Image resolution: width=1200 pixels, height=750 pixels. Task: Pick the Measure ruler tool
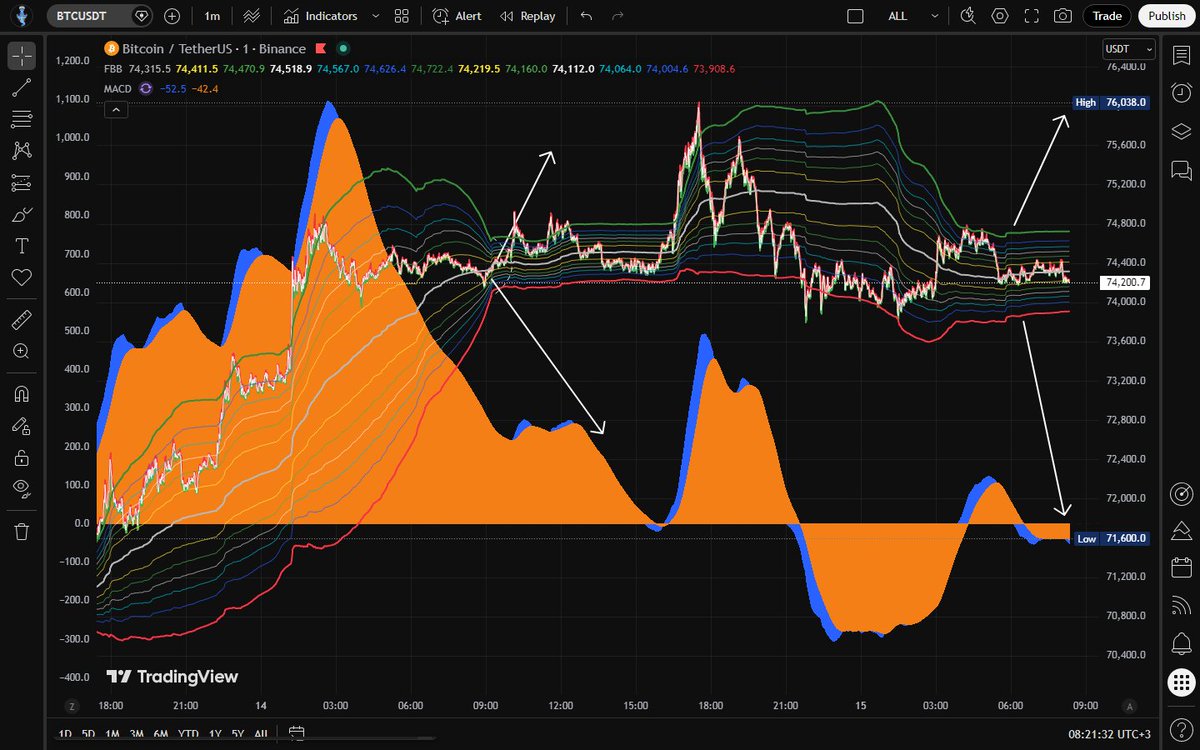21,321
